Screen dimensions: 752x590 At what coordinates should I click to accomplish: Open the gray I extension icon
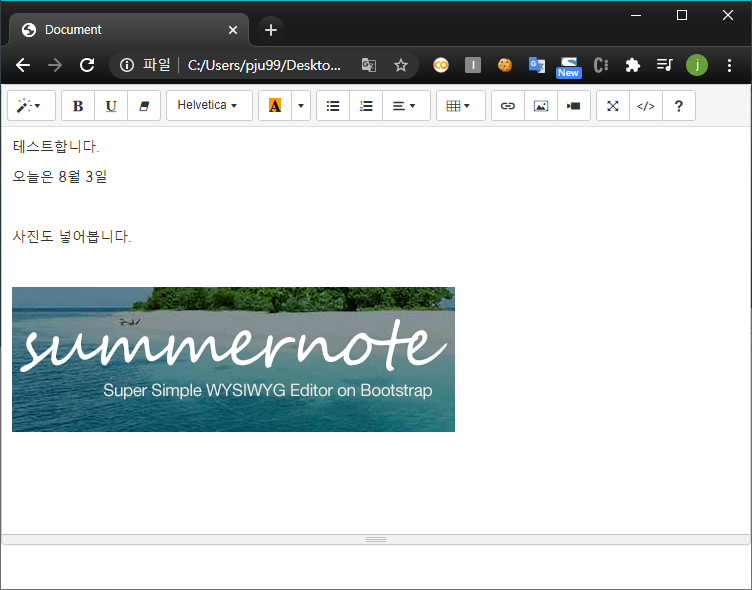tap(473, 65)
